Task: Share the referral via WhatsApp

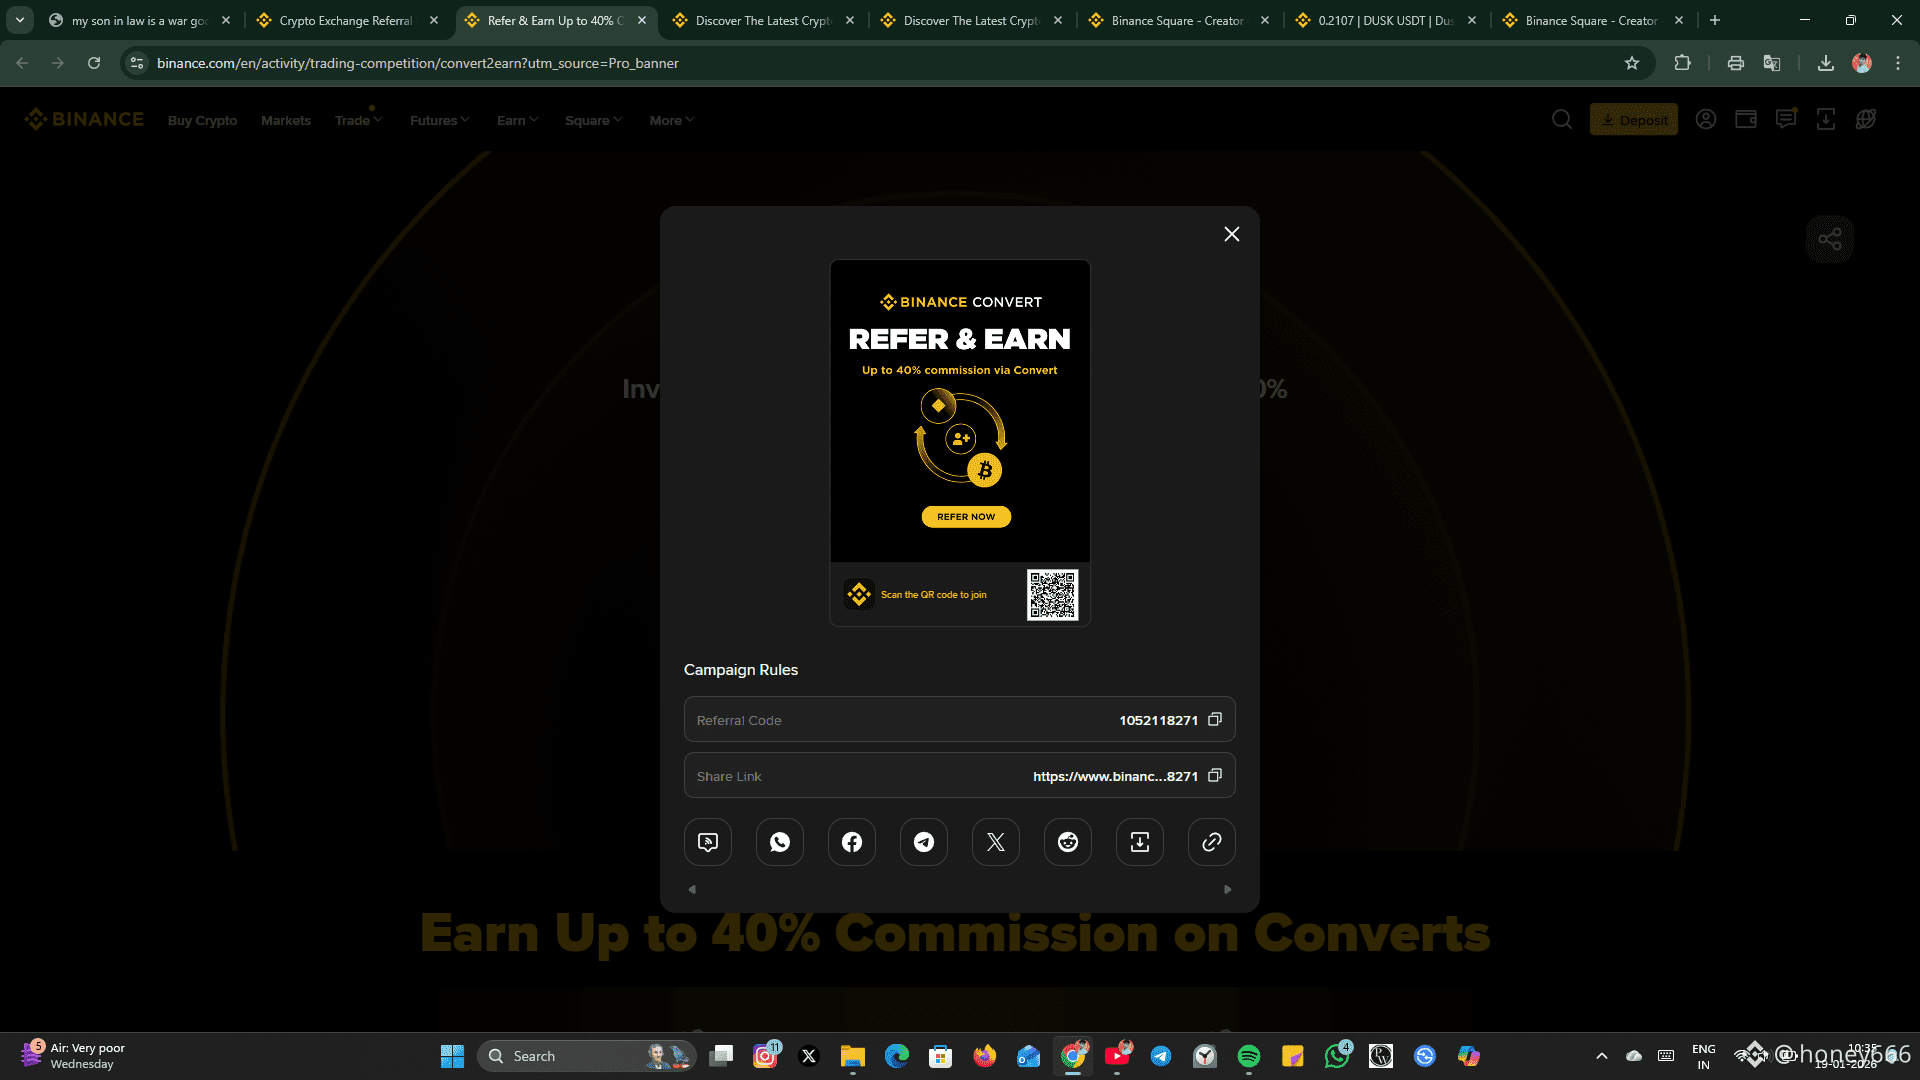Action: point(780,842)
